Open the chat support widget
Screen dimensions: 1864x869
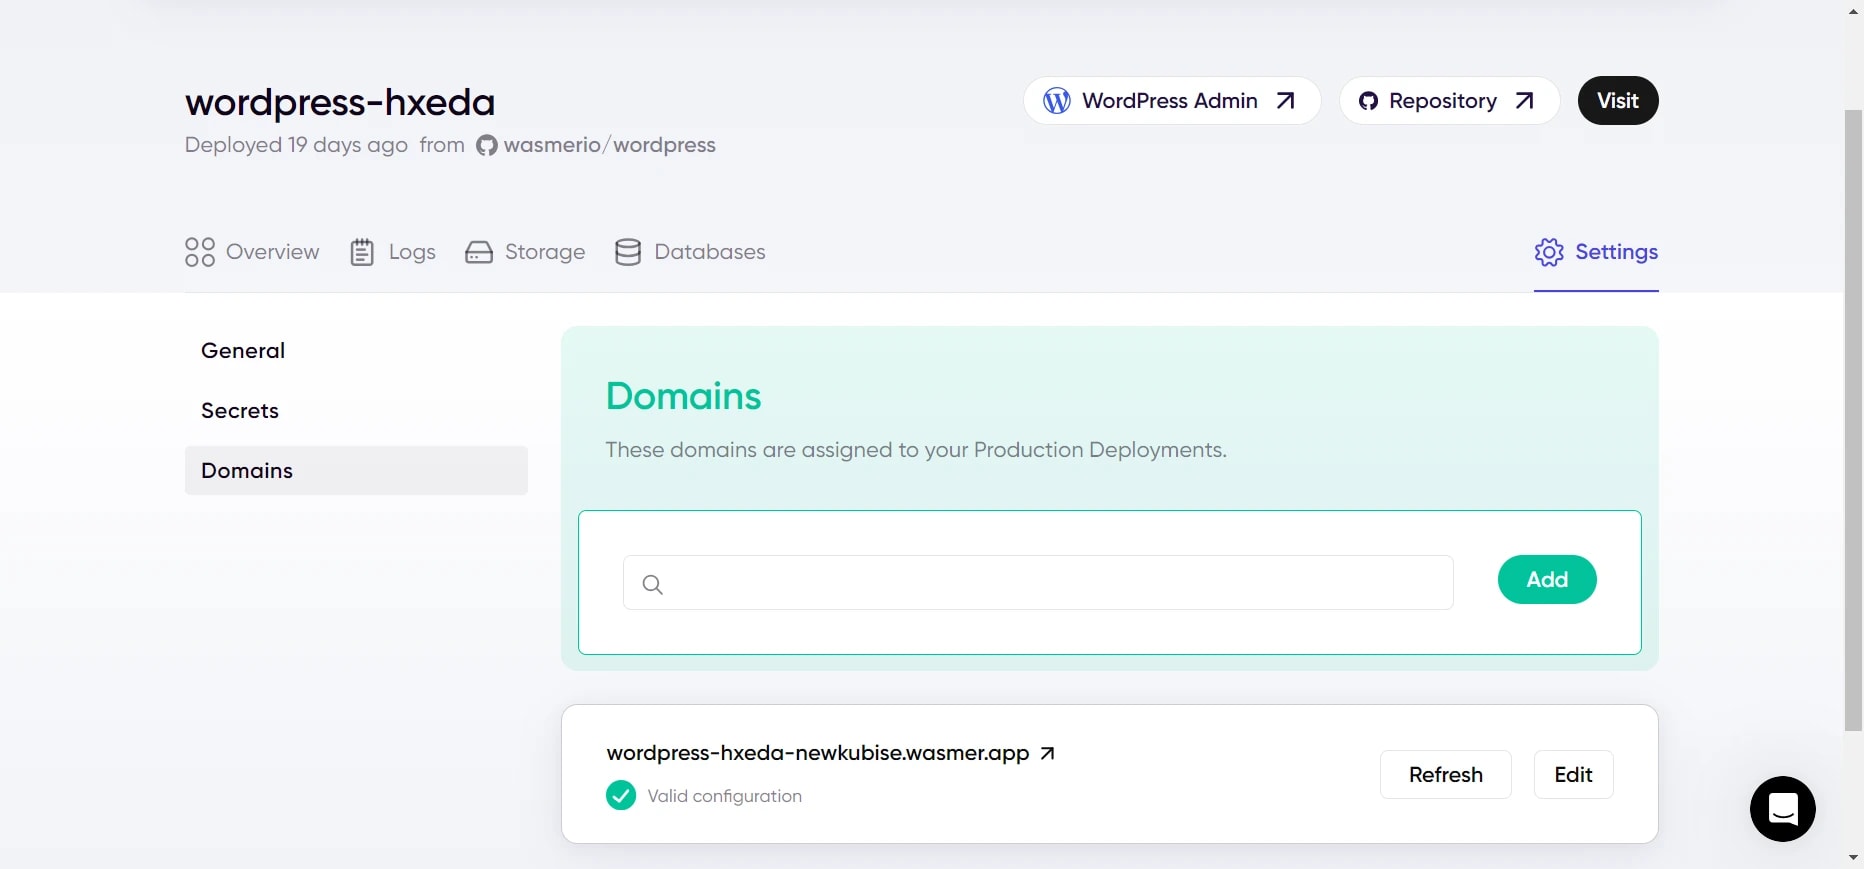(1783, 809)
